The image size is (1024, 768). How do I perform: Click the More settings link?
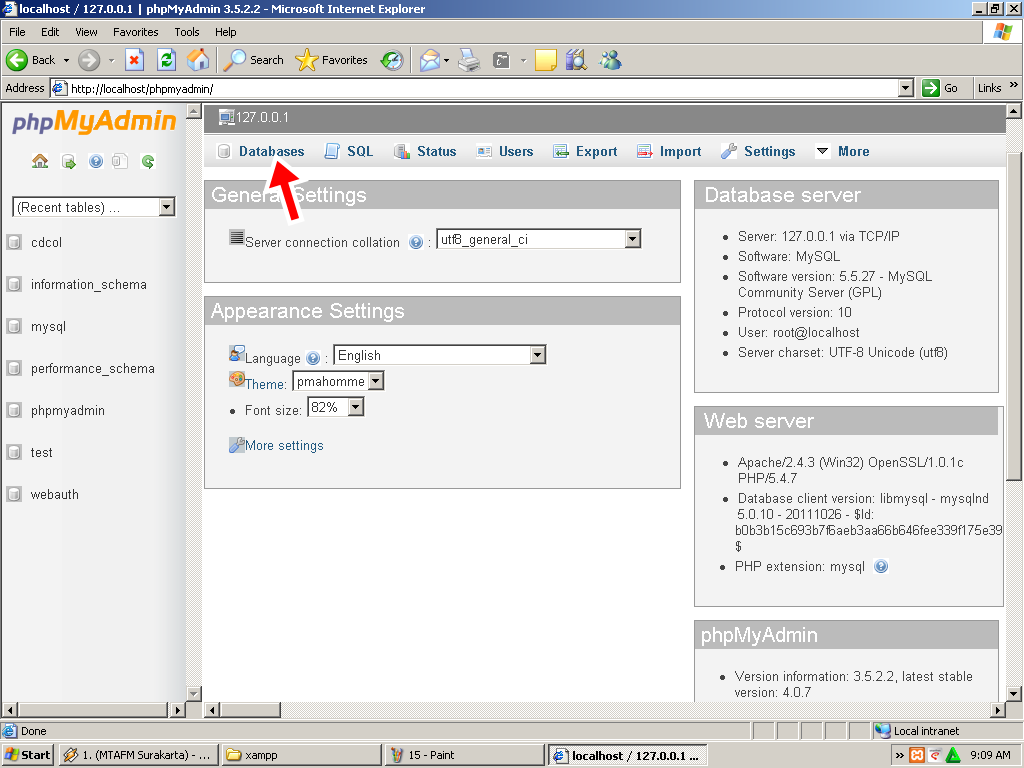coord(284,445)
